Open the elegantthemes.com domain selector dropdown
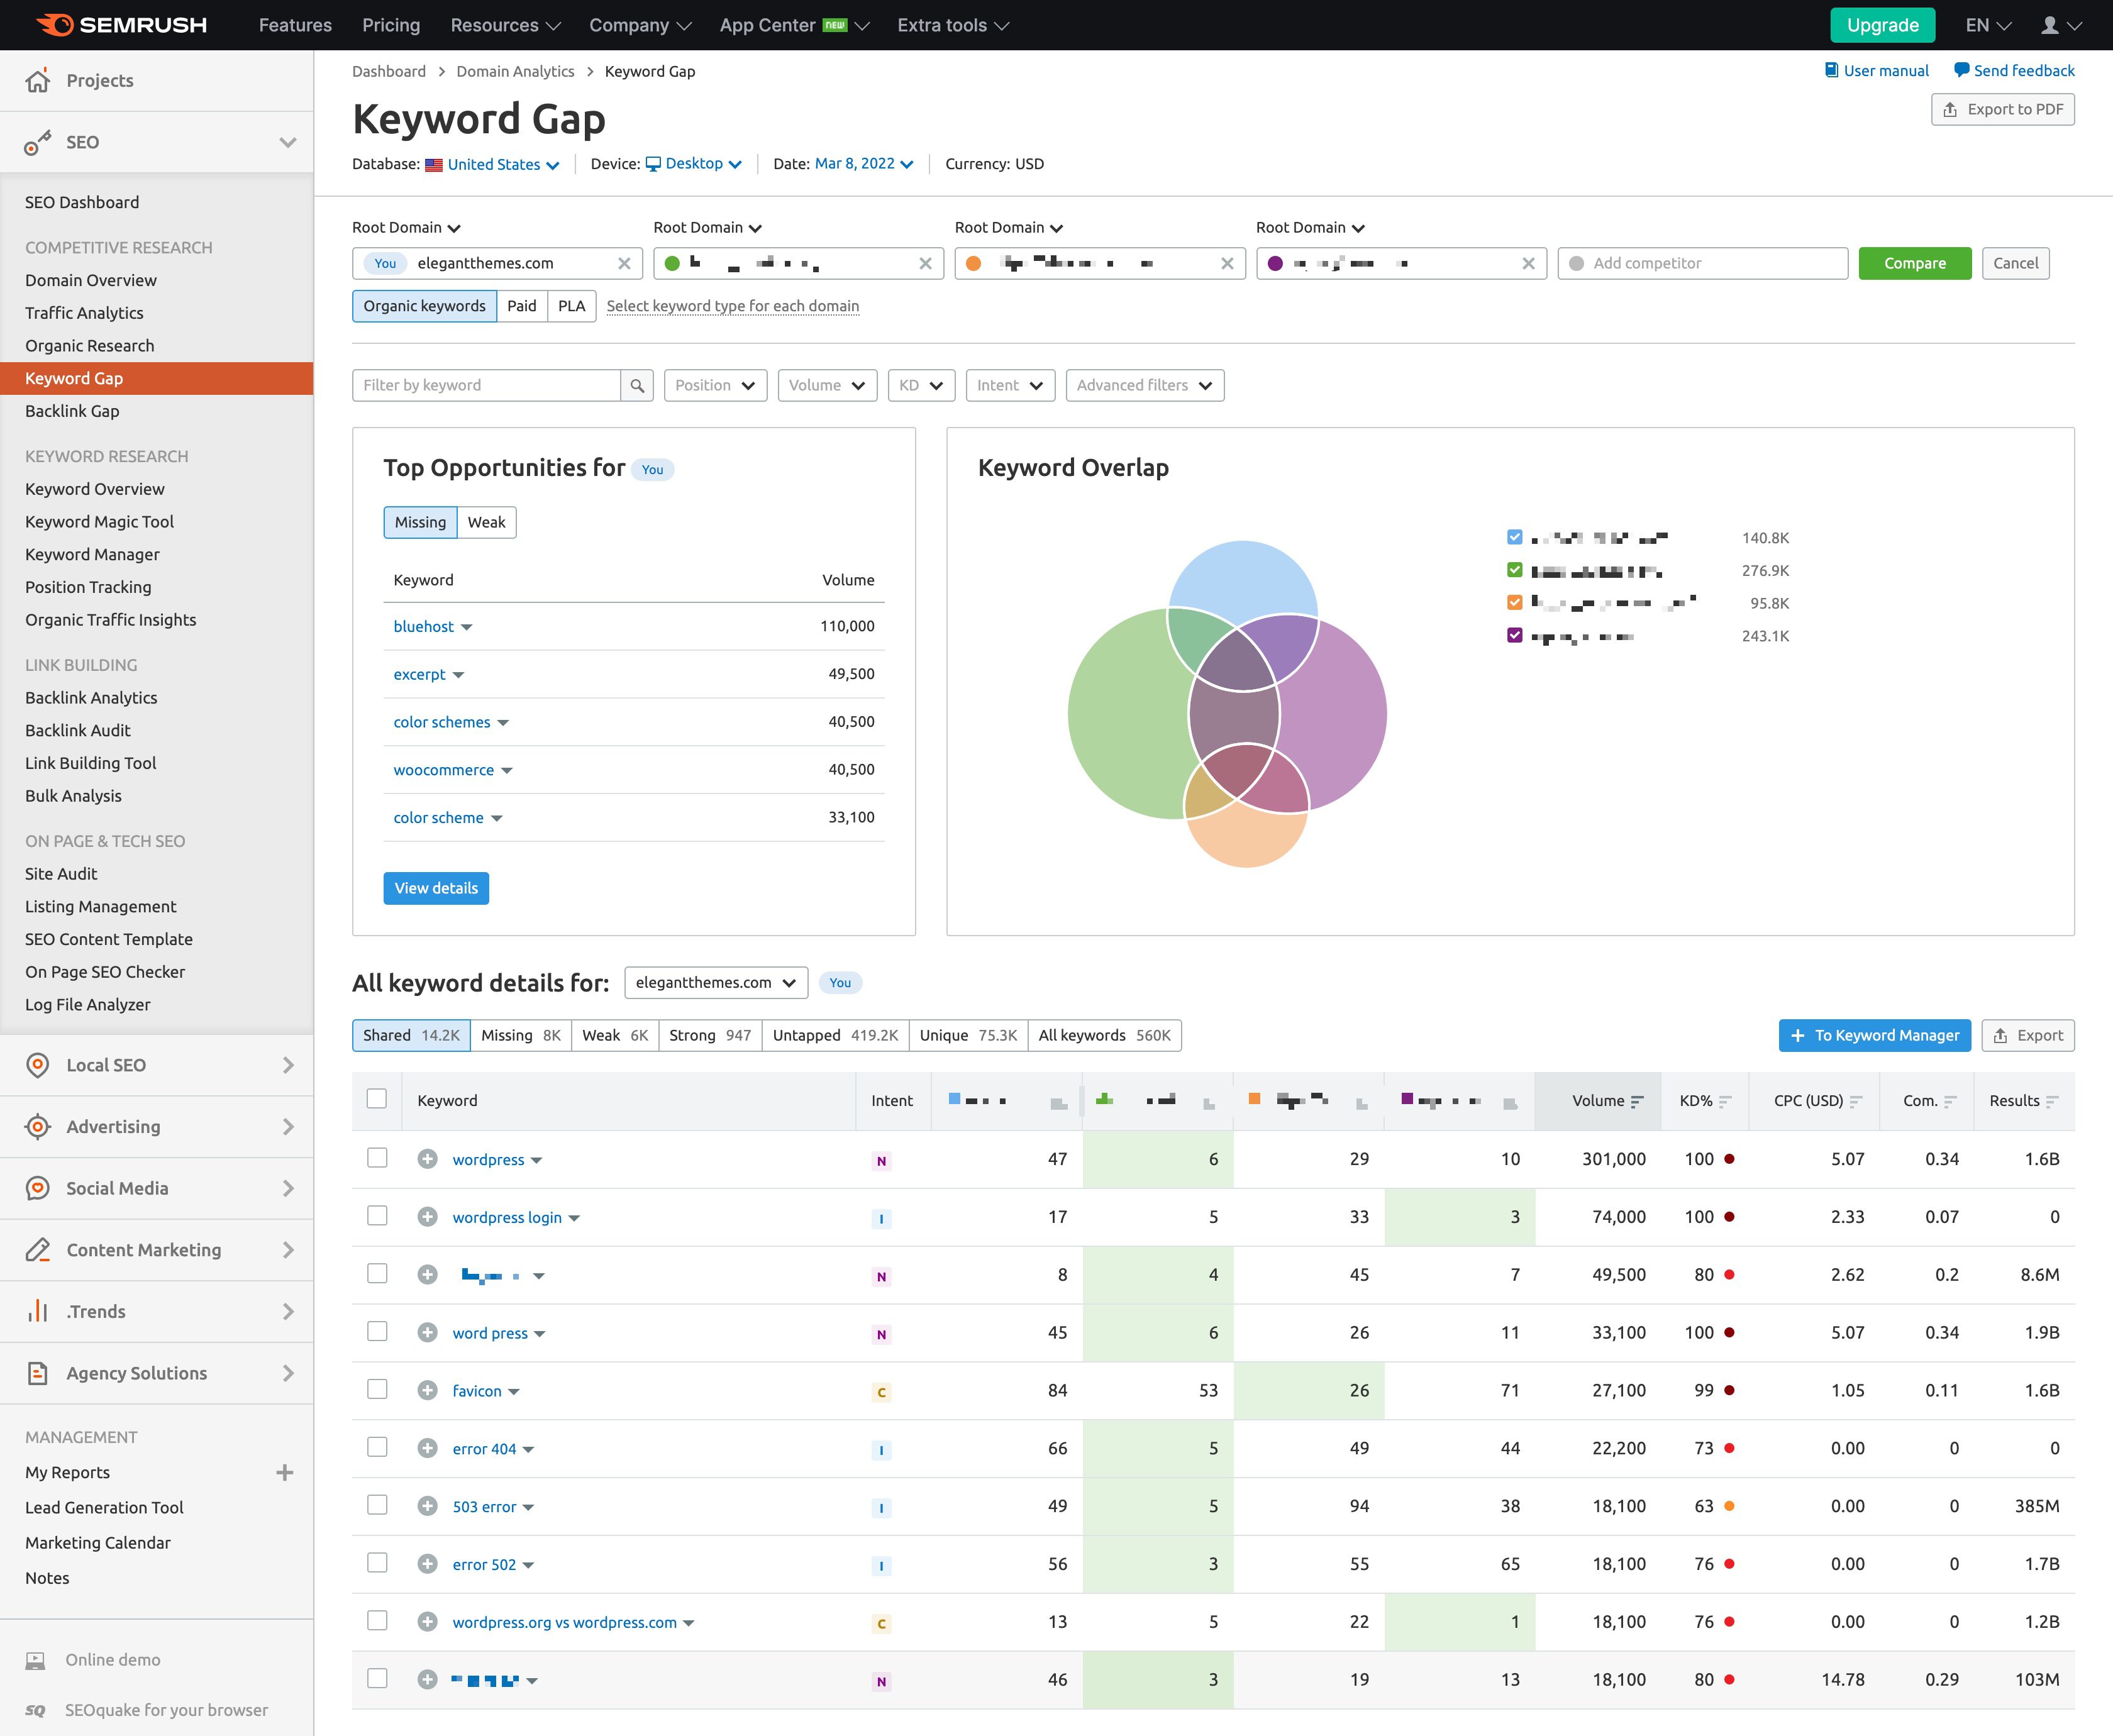 click(715, 982)
